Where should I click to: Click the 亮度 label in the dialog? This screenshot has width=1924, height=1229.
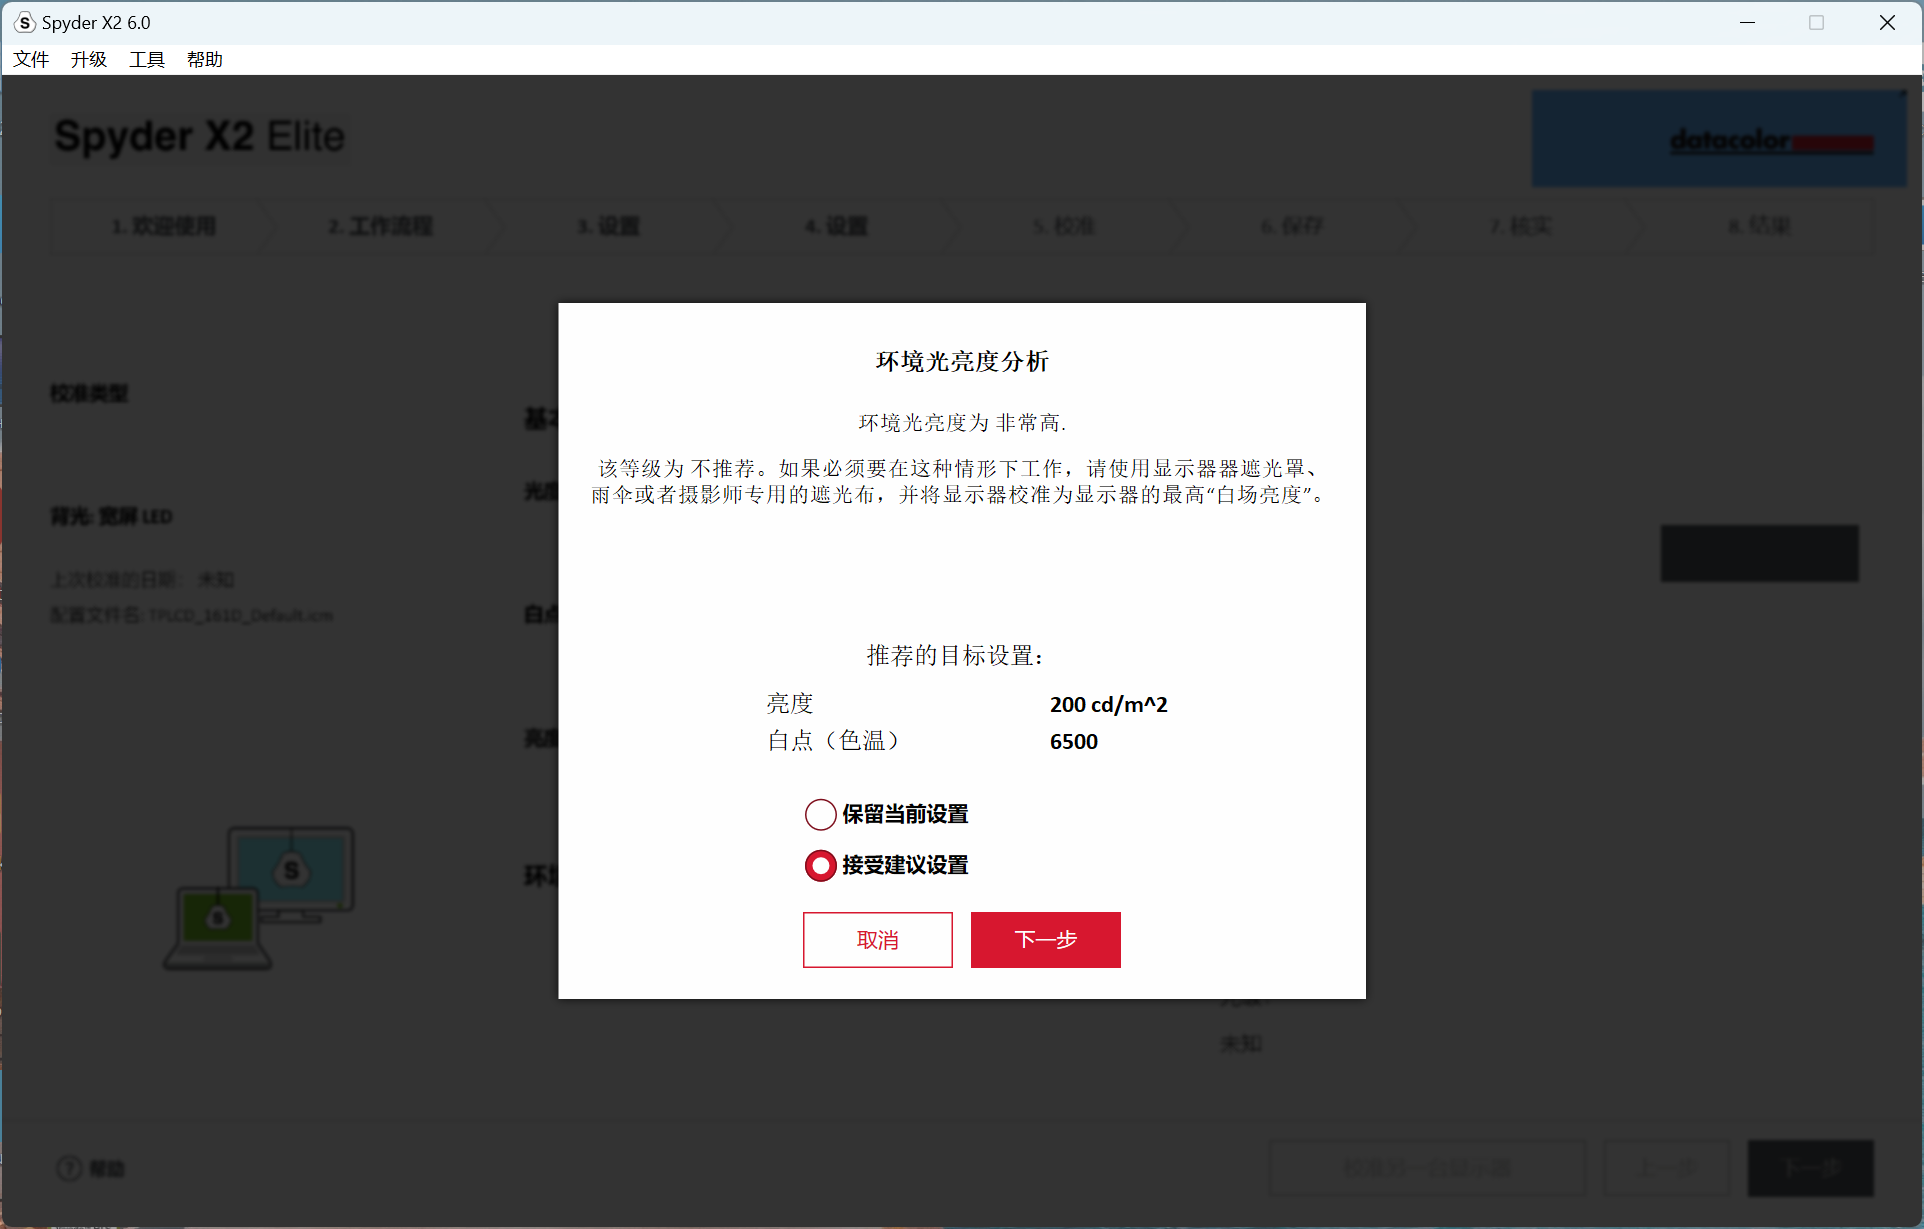coord(790,704)
